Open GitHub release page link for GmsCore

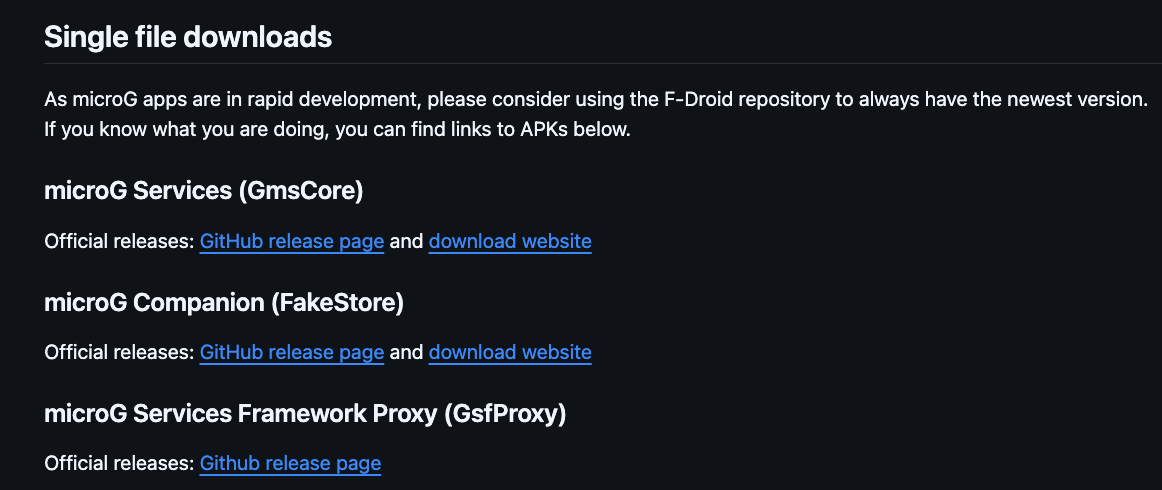[x=292, y=241]
